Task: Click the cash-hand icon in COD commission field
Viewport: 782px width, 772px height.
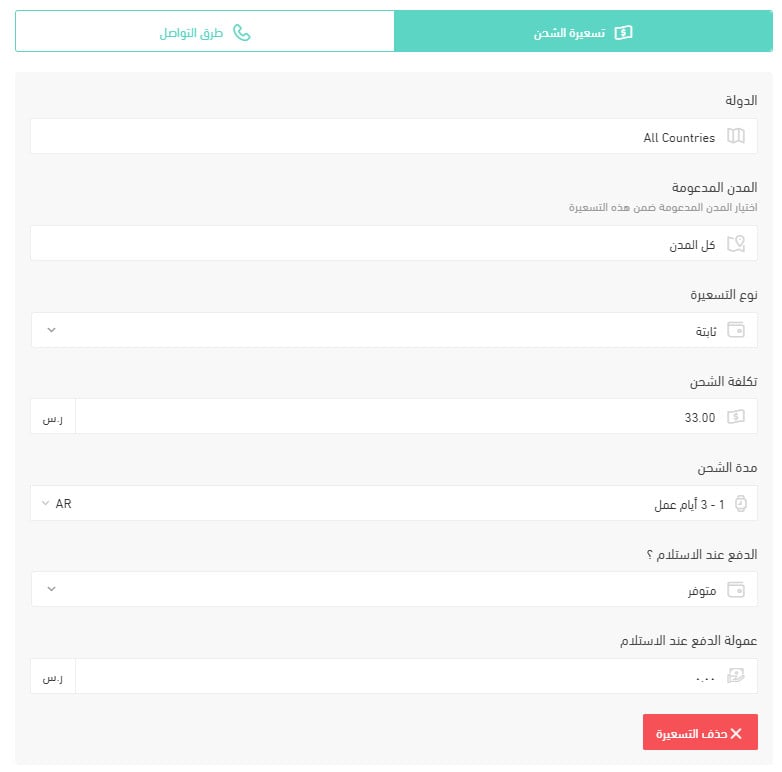Action: [x=736, y=676]
